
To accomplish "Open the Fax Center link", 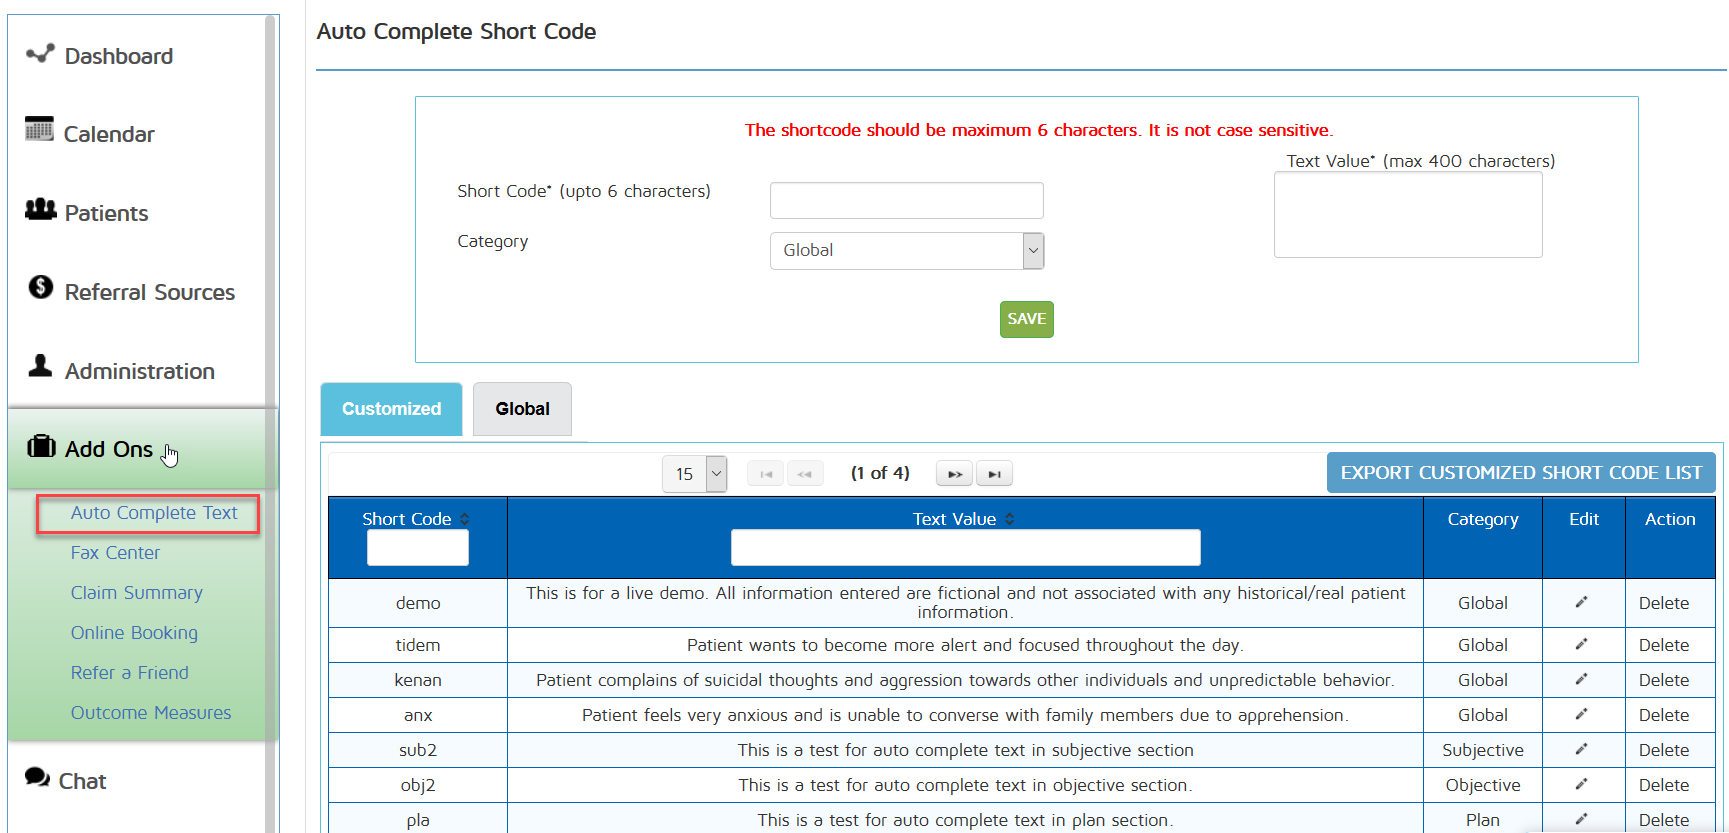I will click(115, 553).
